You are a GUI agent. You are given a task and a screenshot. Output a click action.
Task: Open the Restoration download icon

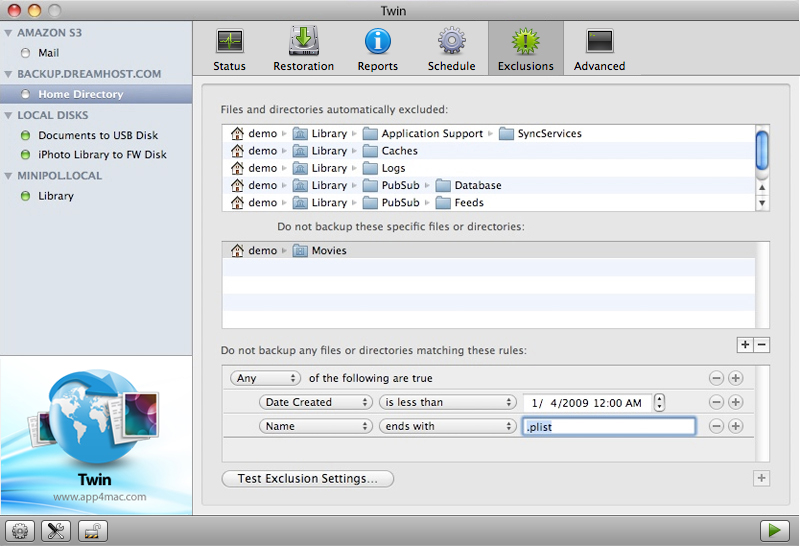tap(304, 40)
